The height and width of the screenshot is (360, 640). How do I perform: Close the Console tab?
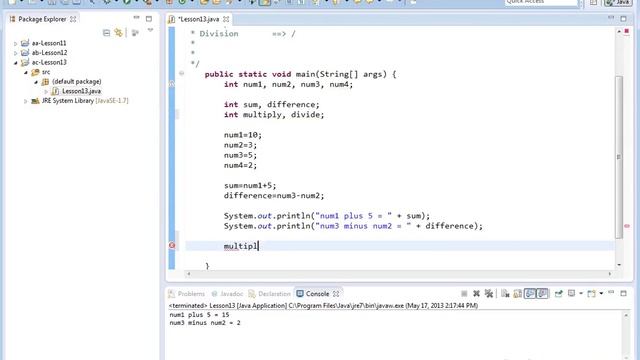[336, 294]
